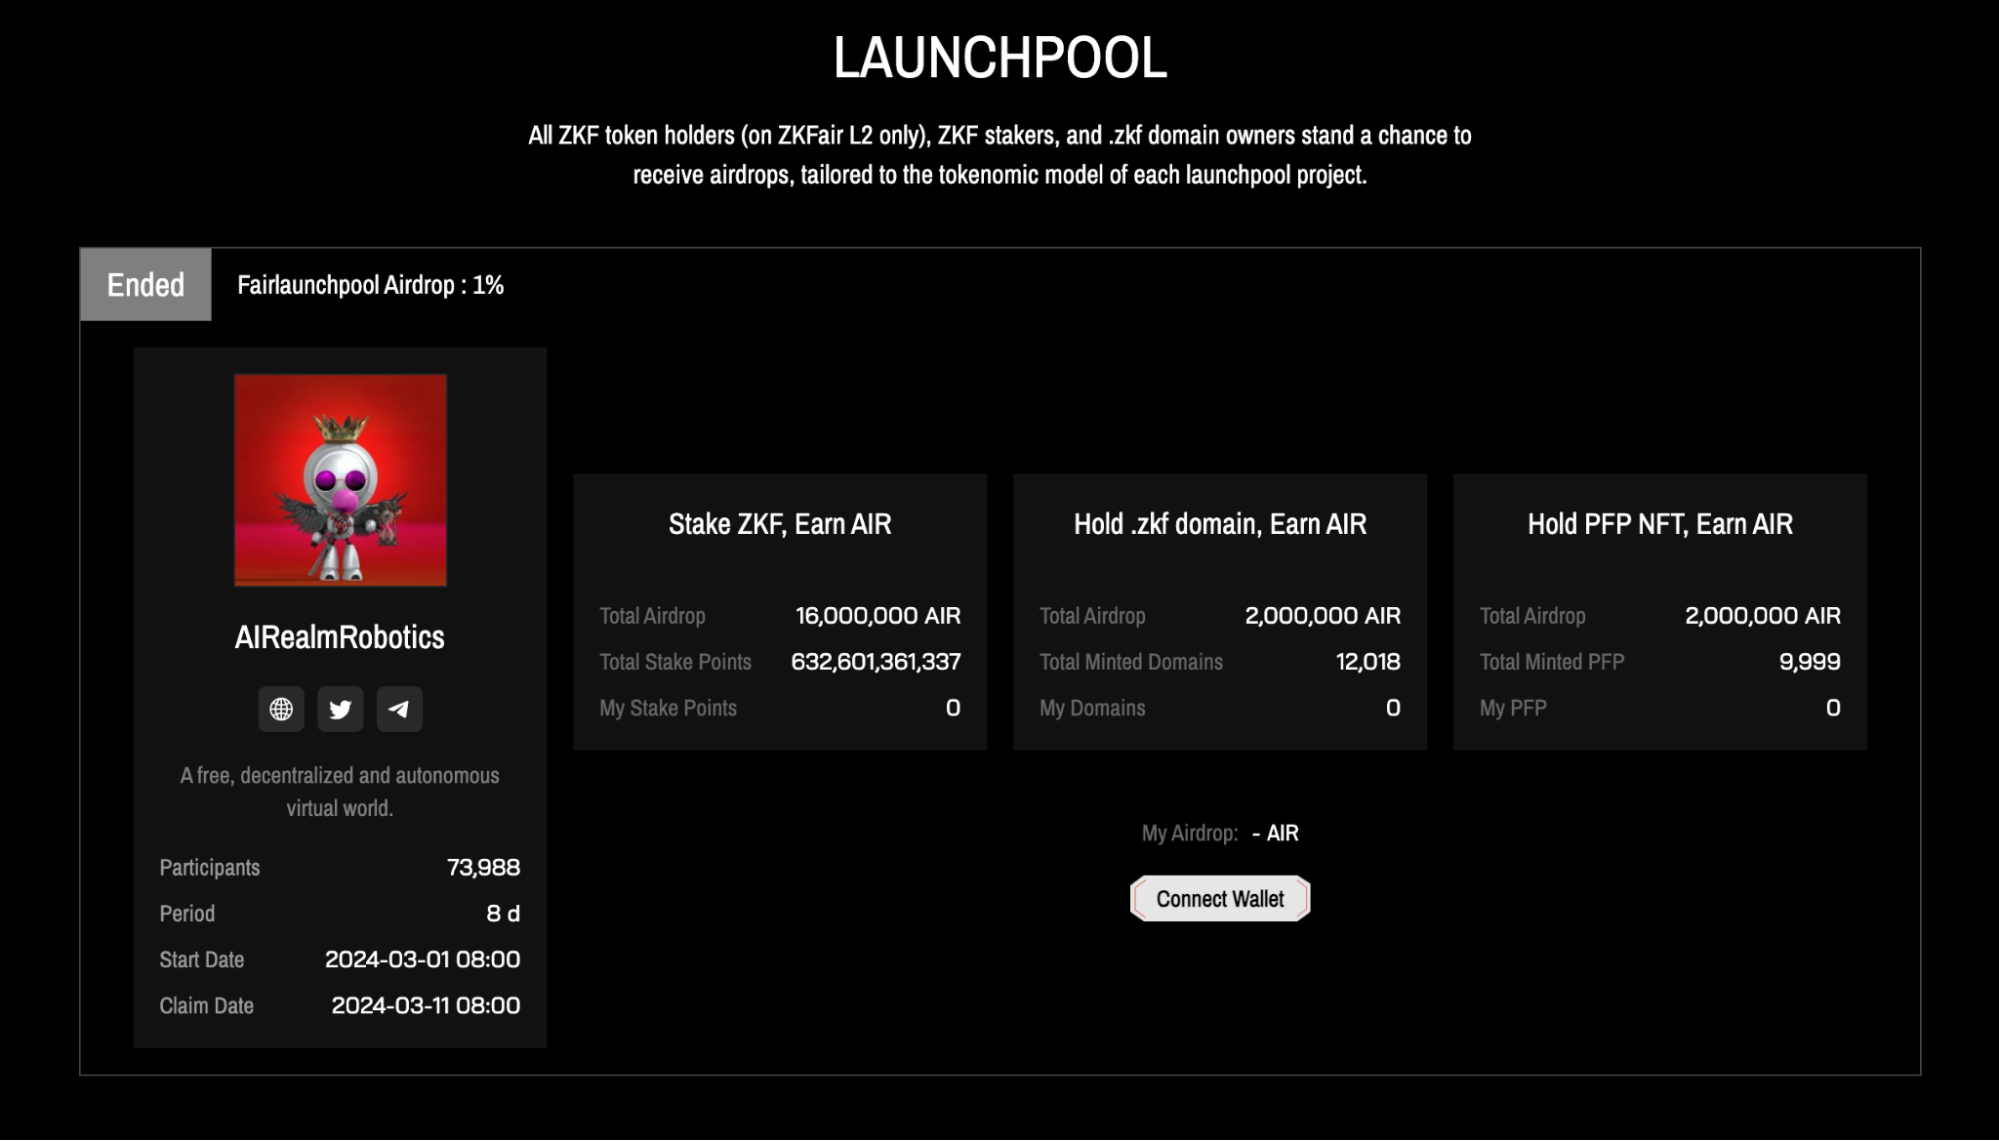Viewport: 1999px width, 1141px height.
Task: Click the Total Minted PFP value 9,999
Action: click(x=1809, y=662)
